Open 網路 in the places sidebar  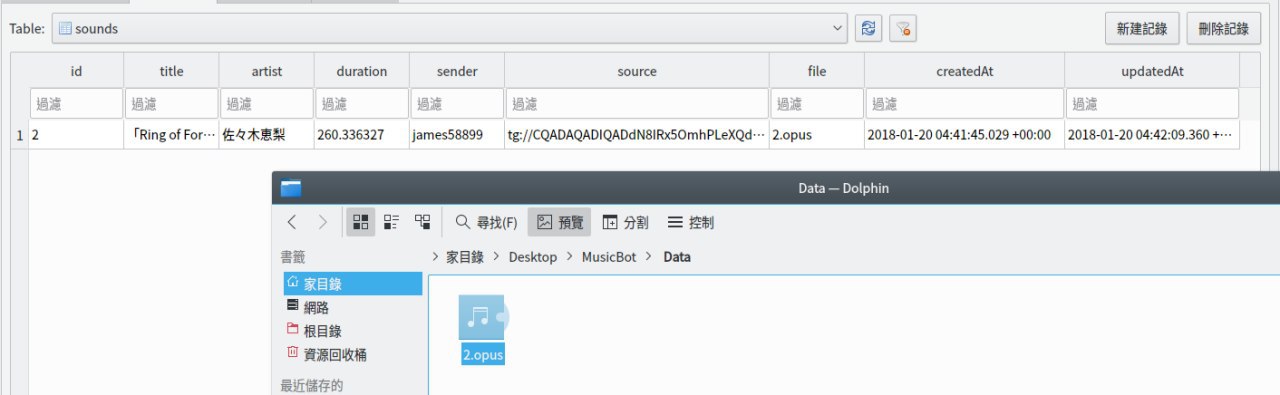(352, 307)
